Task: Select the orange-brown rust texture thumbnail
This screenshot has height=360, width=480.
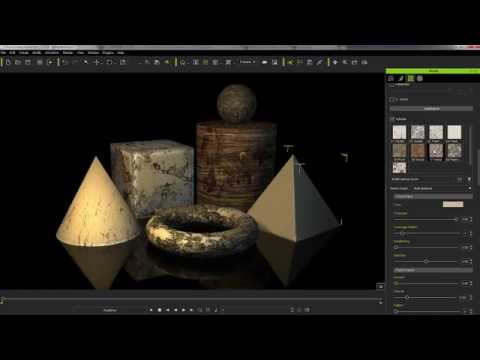Action: 418,151
